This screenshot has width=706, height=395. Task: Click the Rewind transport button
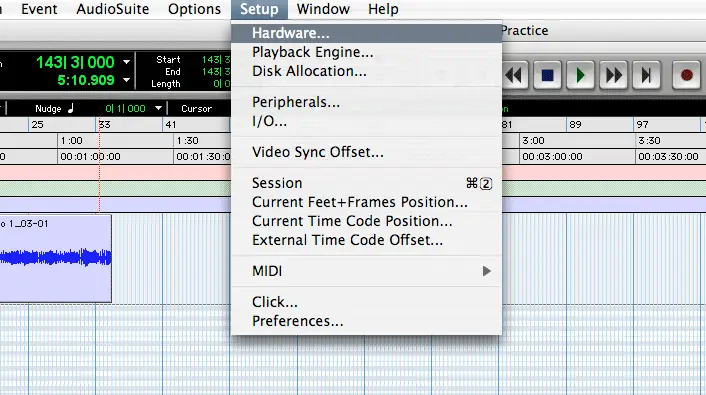click(x=514, y=75)
